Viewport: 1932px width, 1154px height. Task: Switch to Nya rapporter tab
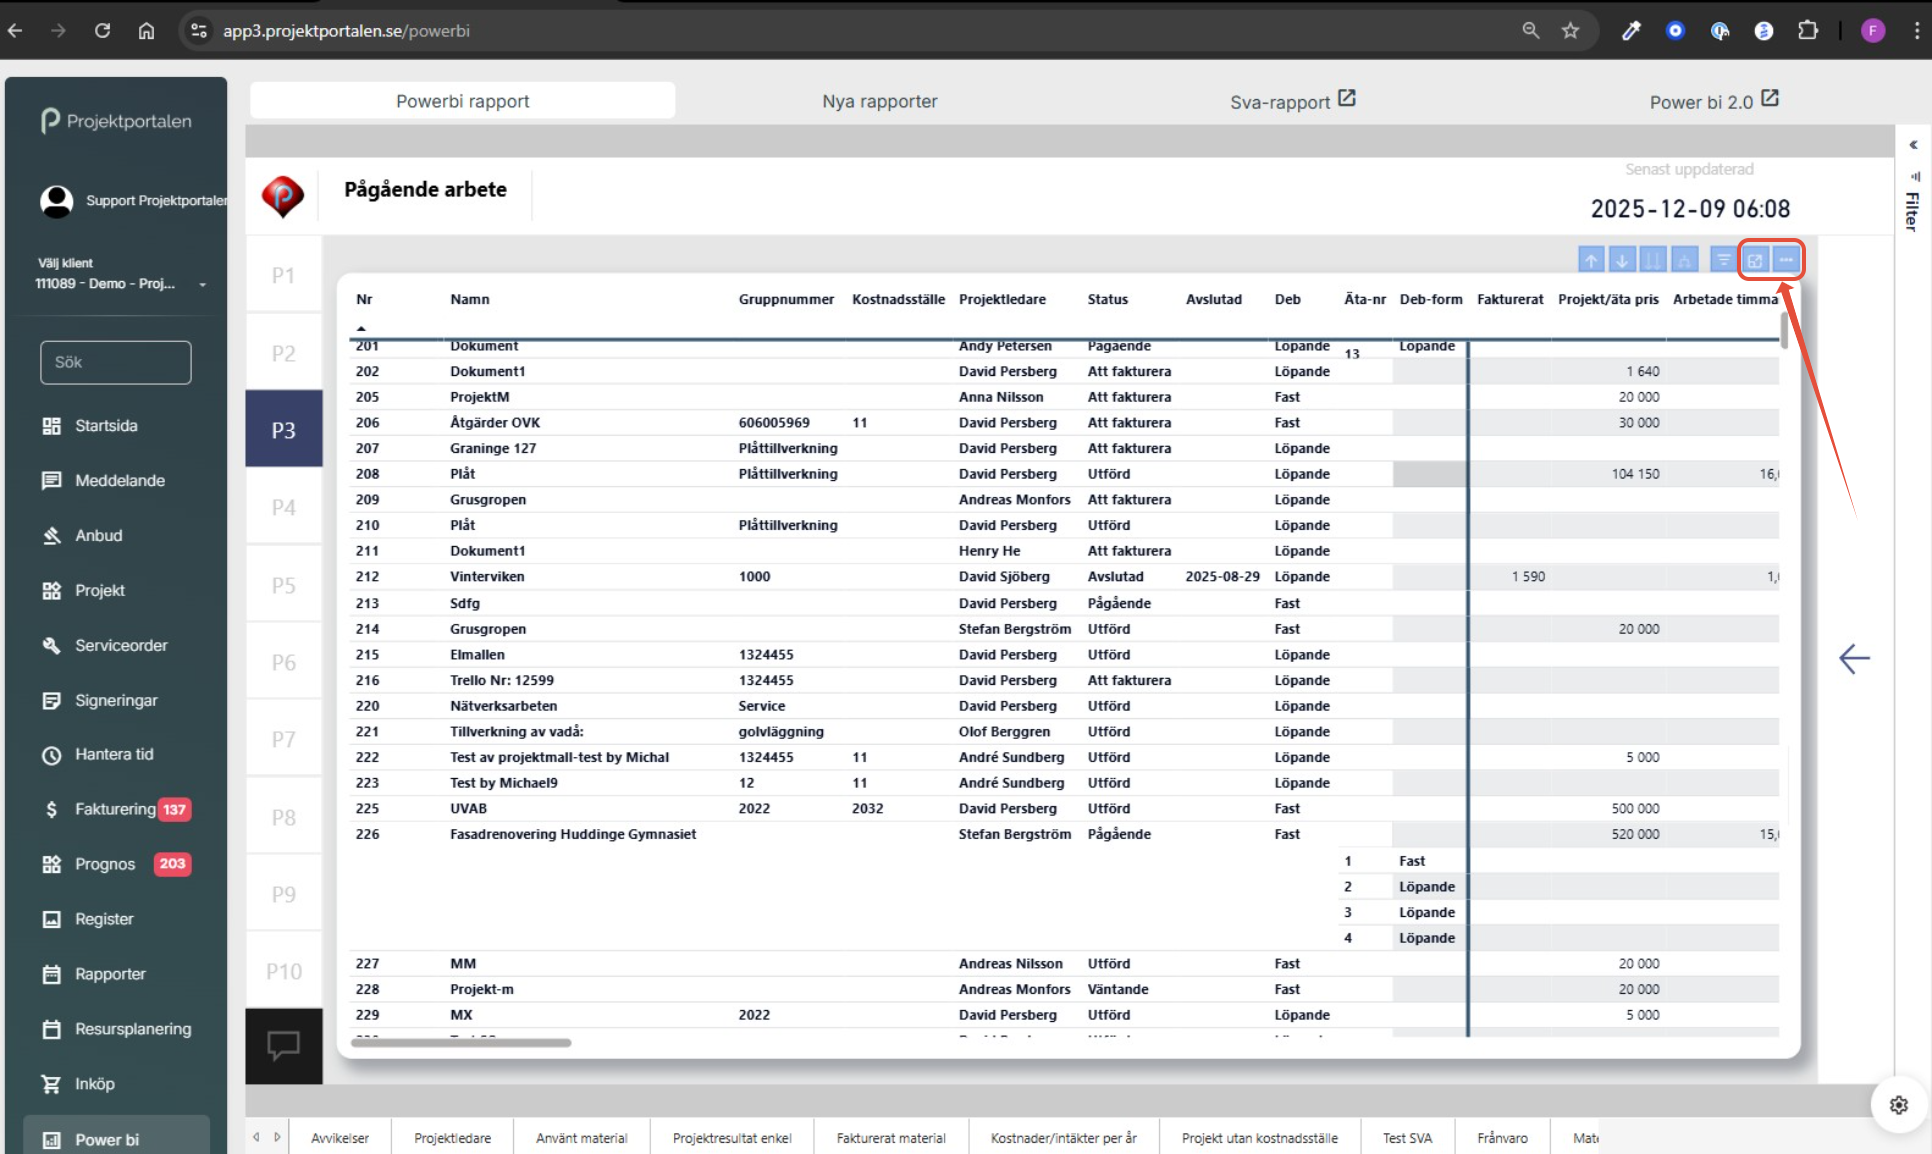tap(879, 101)
